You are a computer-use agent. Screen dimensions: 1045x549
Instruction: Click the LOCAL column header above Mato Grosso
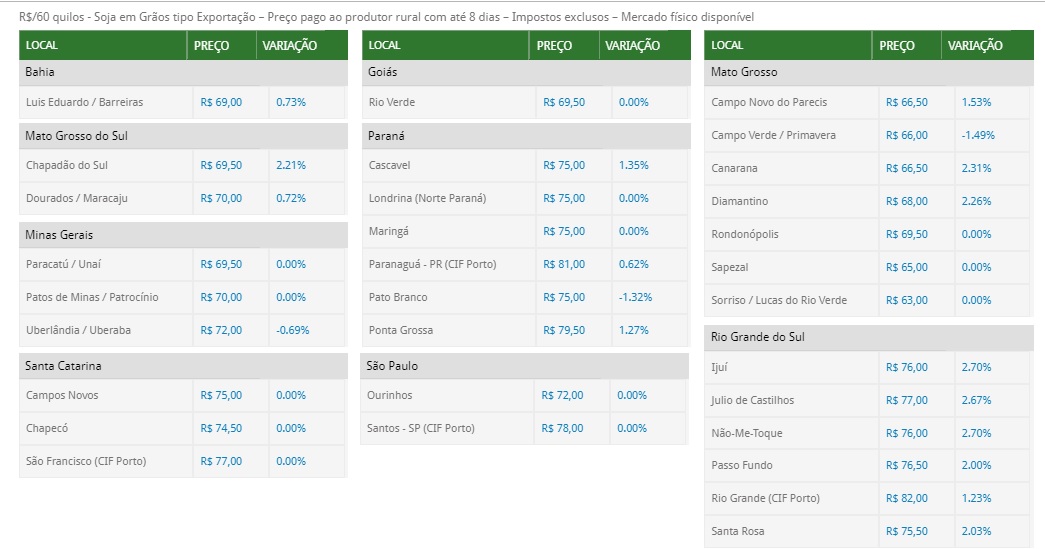(x=727, y=45)
